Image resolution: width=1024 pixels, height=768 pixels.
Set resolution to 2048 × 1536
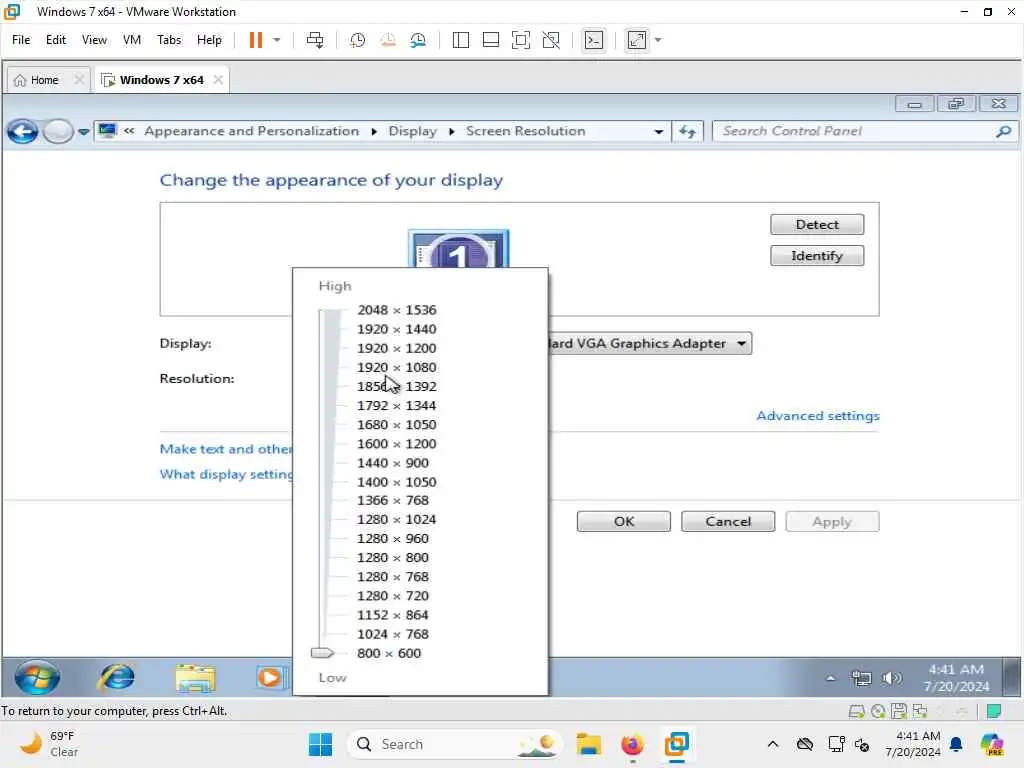(396, 310)
